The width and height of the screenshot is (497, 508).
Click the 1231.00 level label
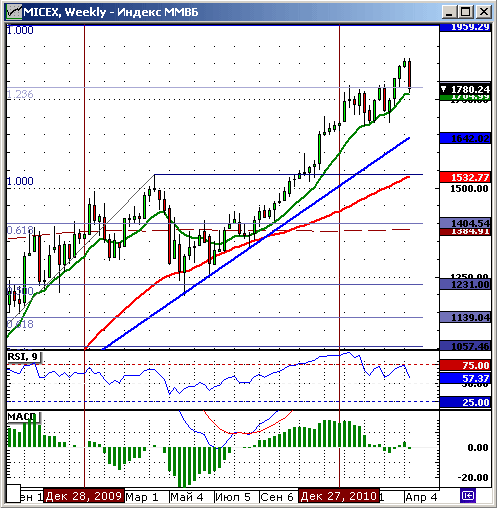point(465,284)
